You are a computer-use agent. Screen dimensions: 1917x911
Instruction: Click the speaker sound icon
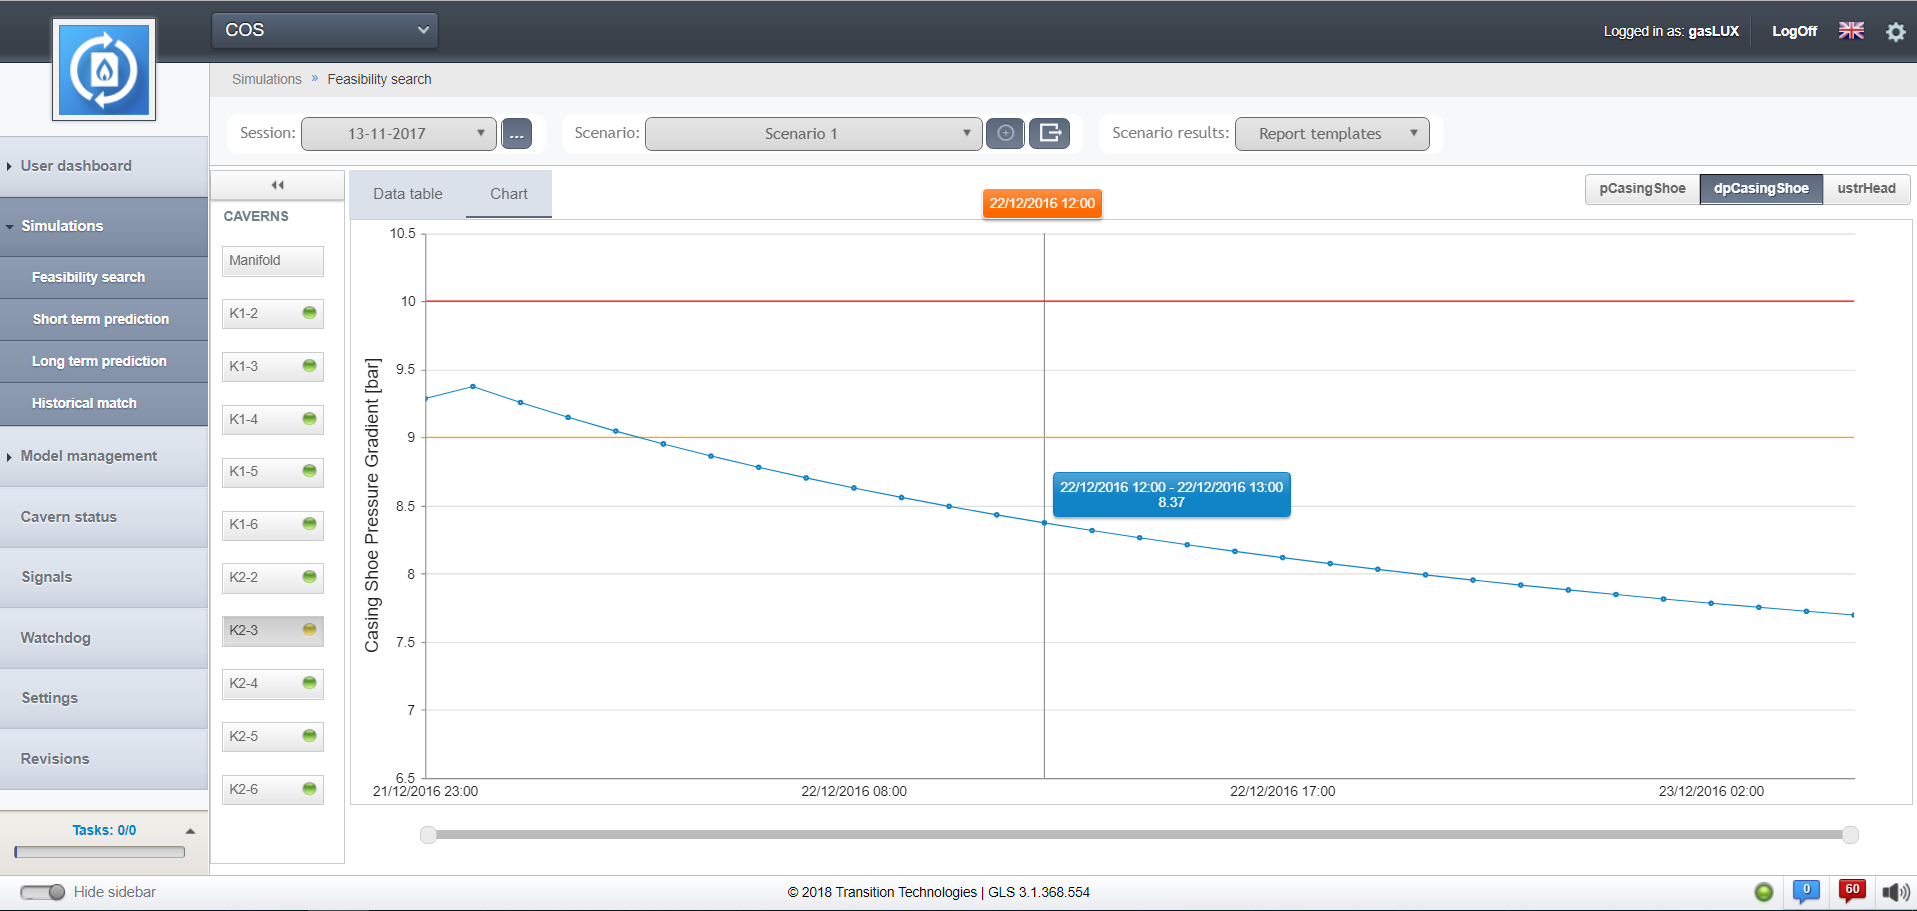1895,892
